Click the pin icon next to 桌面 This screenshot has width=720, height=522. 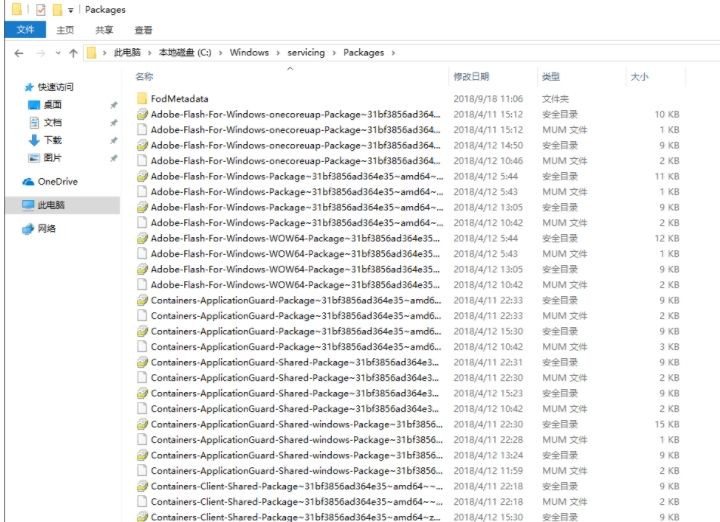pos(113,105)
